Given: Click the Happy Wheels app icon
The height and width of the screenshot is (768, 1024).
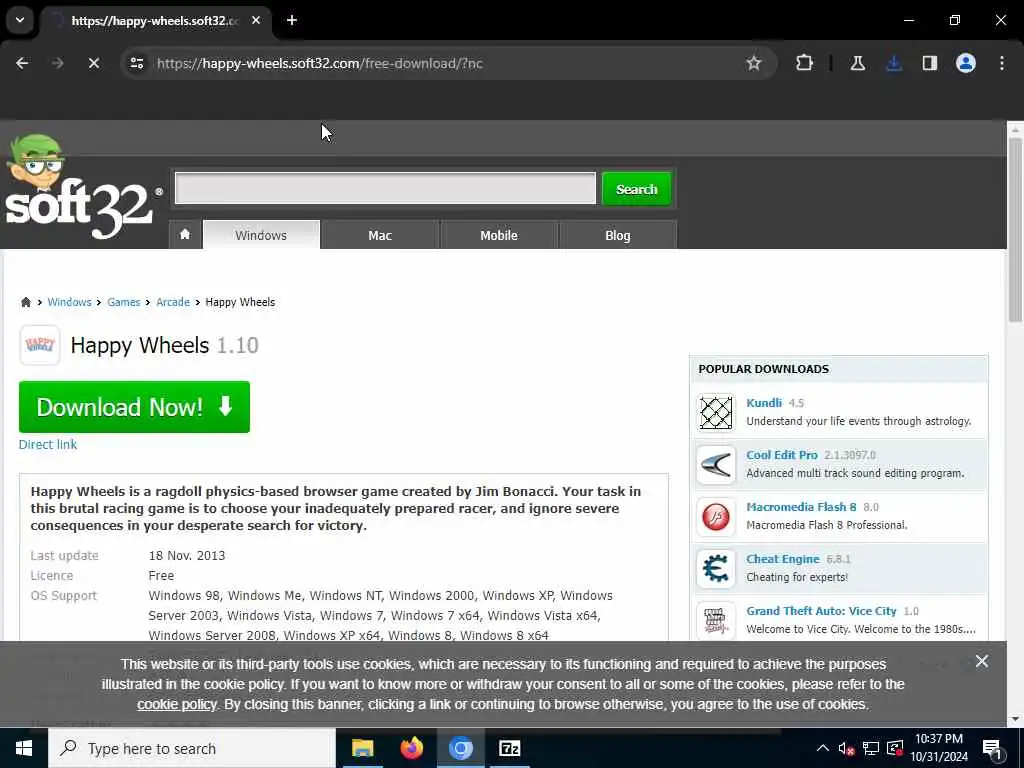Looking at the screenshot, I should pyautogui.click(x=40, y=345).
